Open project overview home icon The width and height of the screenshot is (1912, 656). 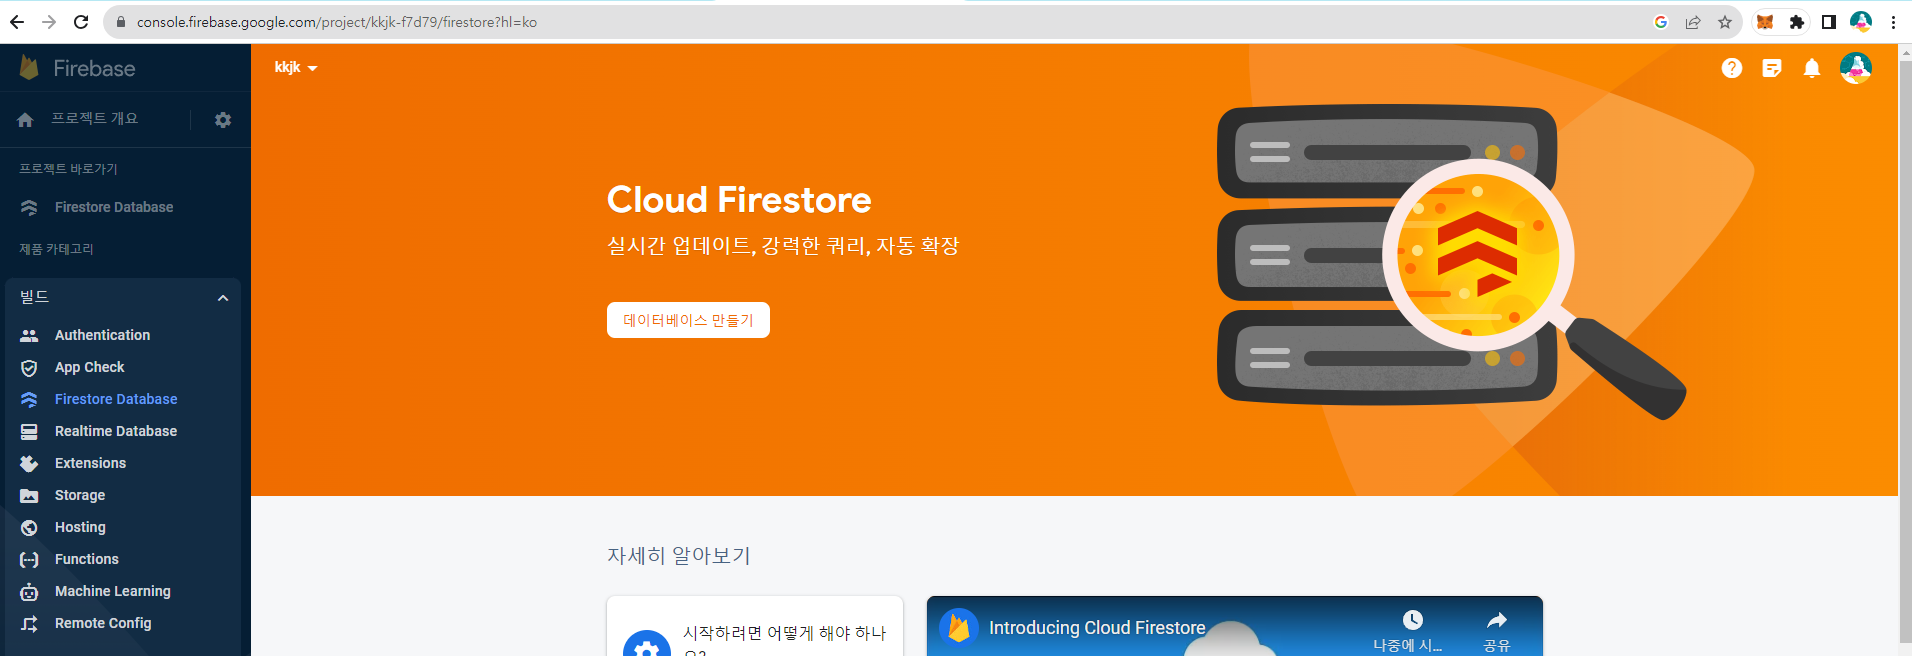click(x=26, y=120)
